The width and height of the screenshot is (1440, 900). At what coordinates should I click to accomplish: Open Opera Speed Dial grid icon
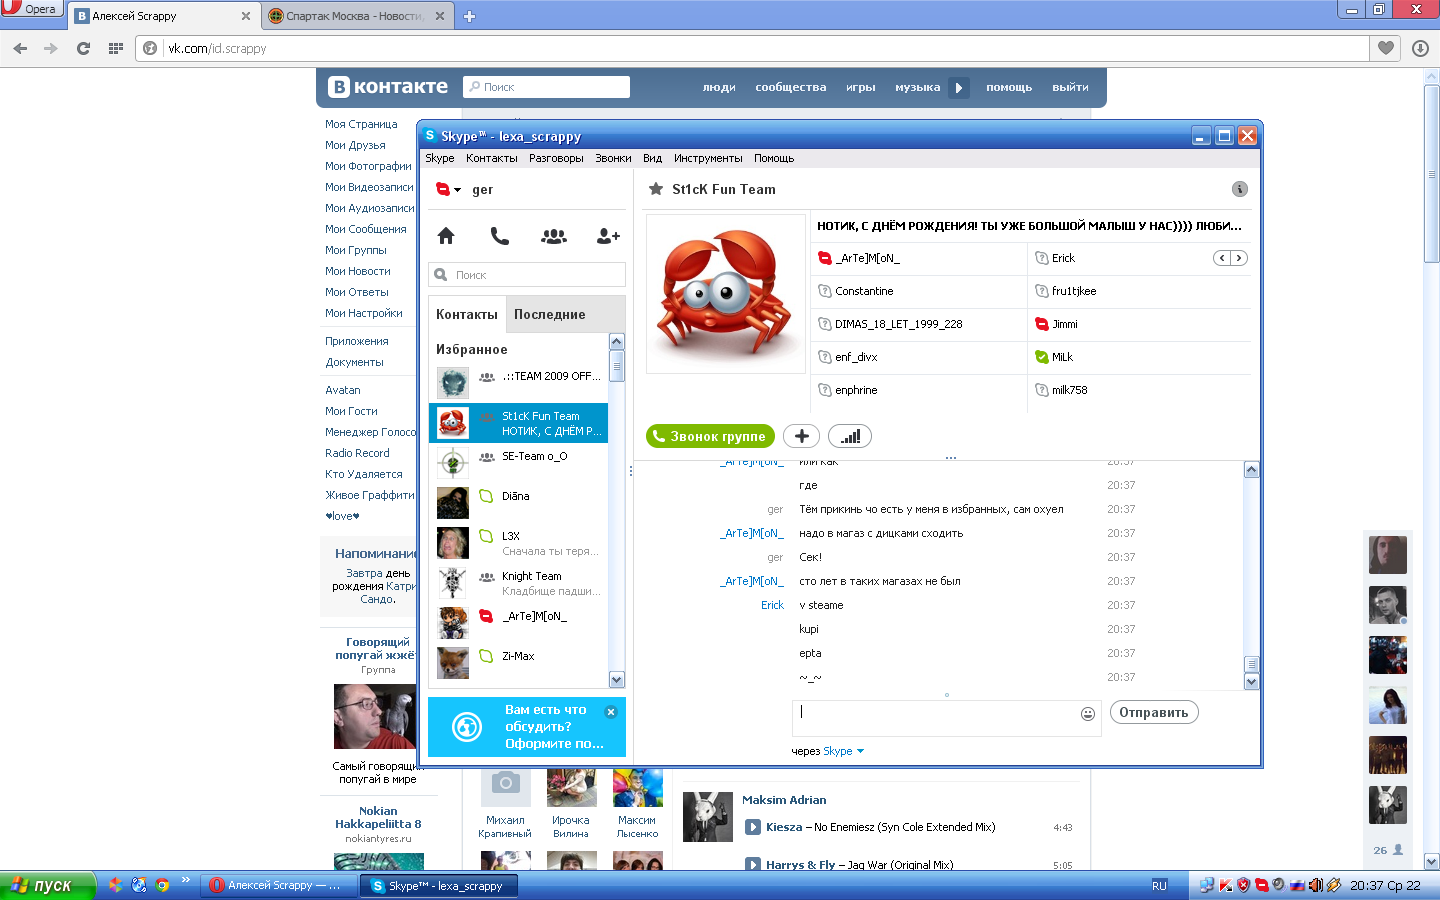click(116, 48)
